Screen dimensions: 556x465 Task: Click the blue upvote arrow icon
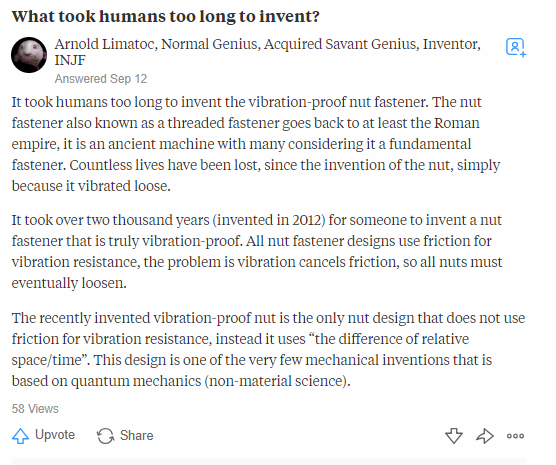point(21,436)
